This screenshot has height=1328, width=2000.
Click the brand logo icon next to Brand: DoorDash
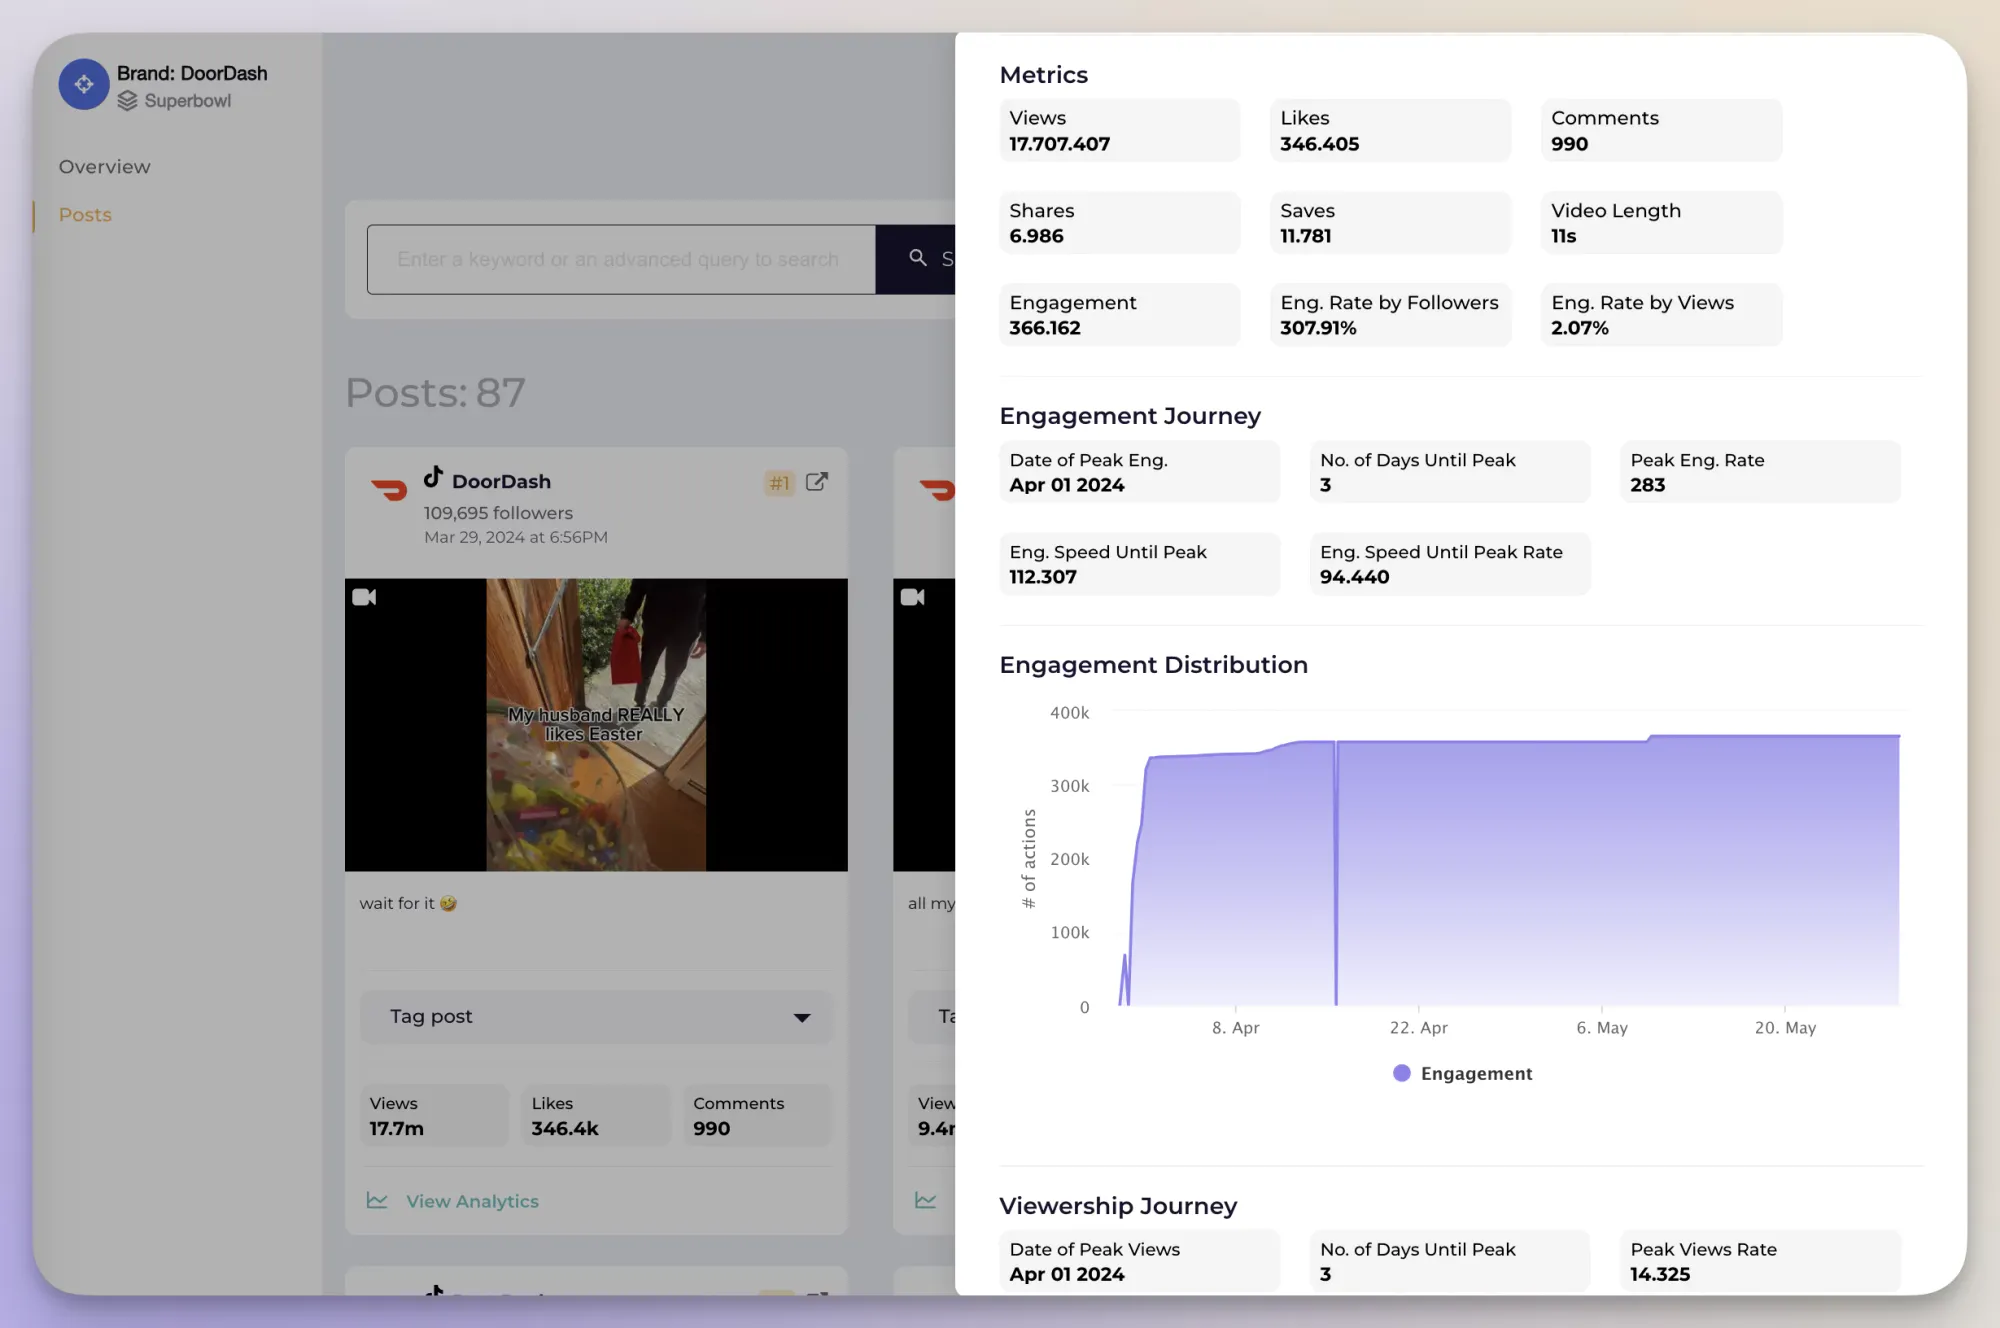point(84,85)
